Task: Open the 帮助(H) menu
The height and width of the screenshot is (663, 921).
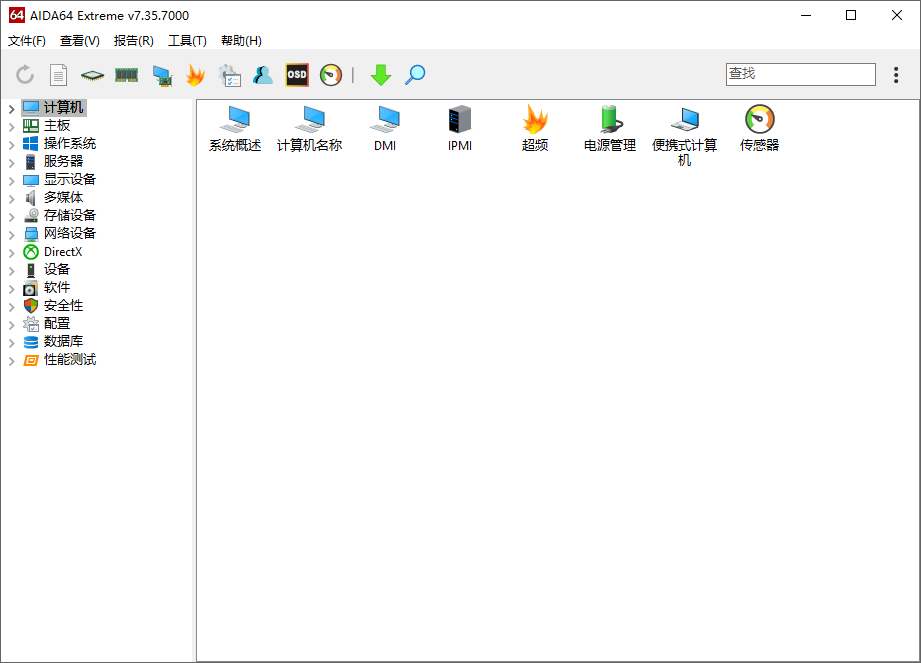Action: (x=241, y=41)
